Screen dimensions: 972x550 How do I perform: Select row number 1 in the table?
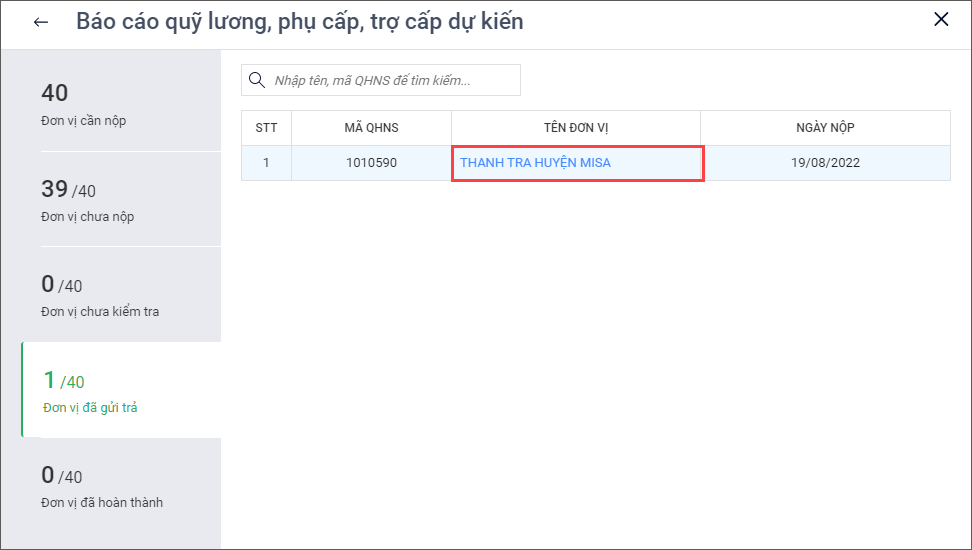tap(266, 163)
